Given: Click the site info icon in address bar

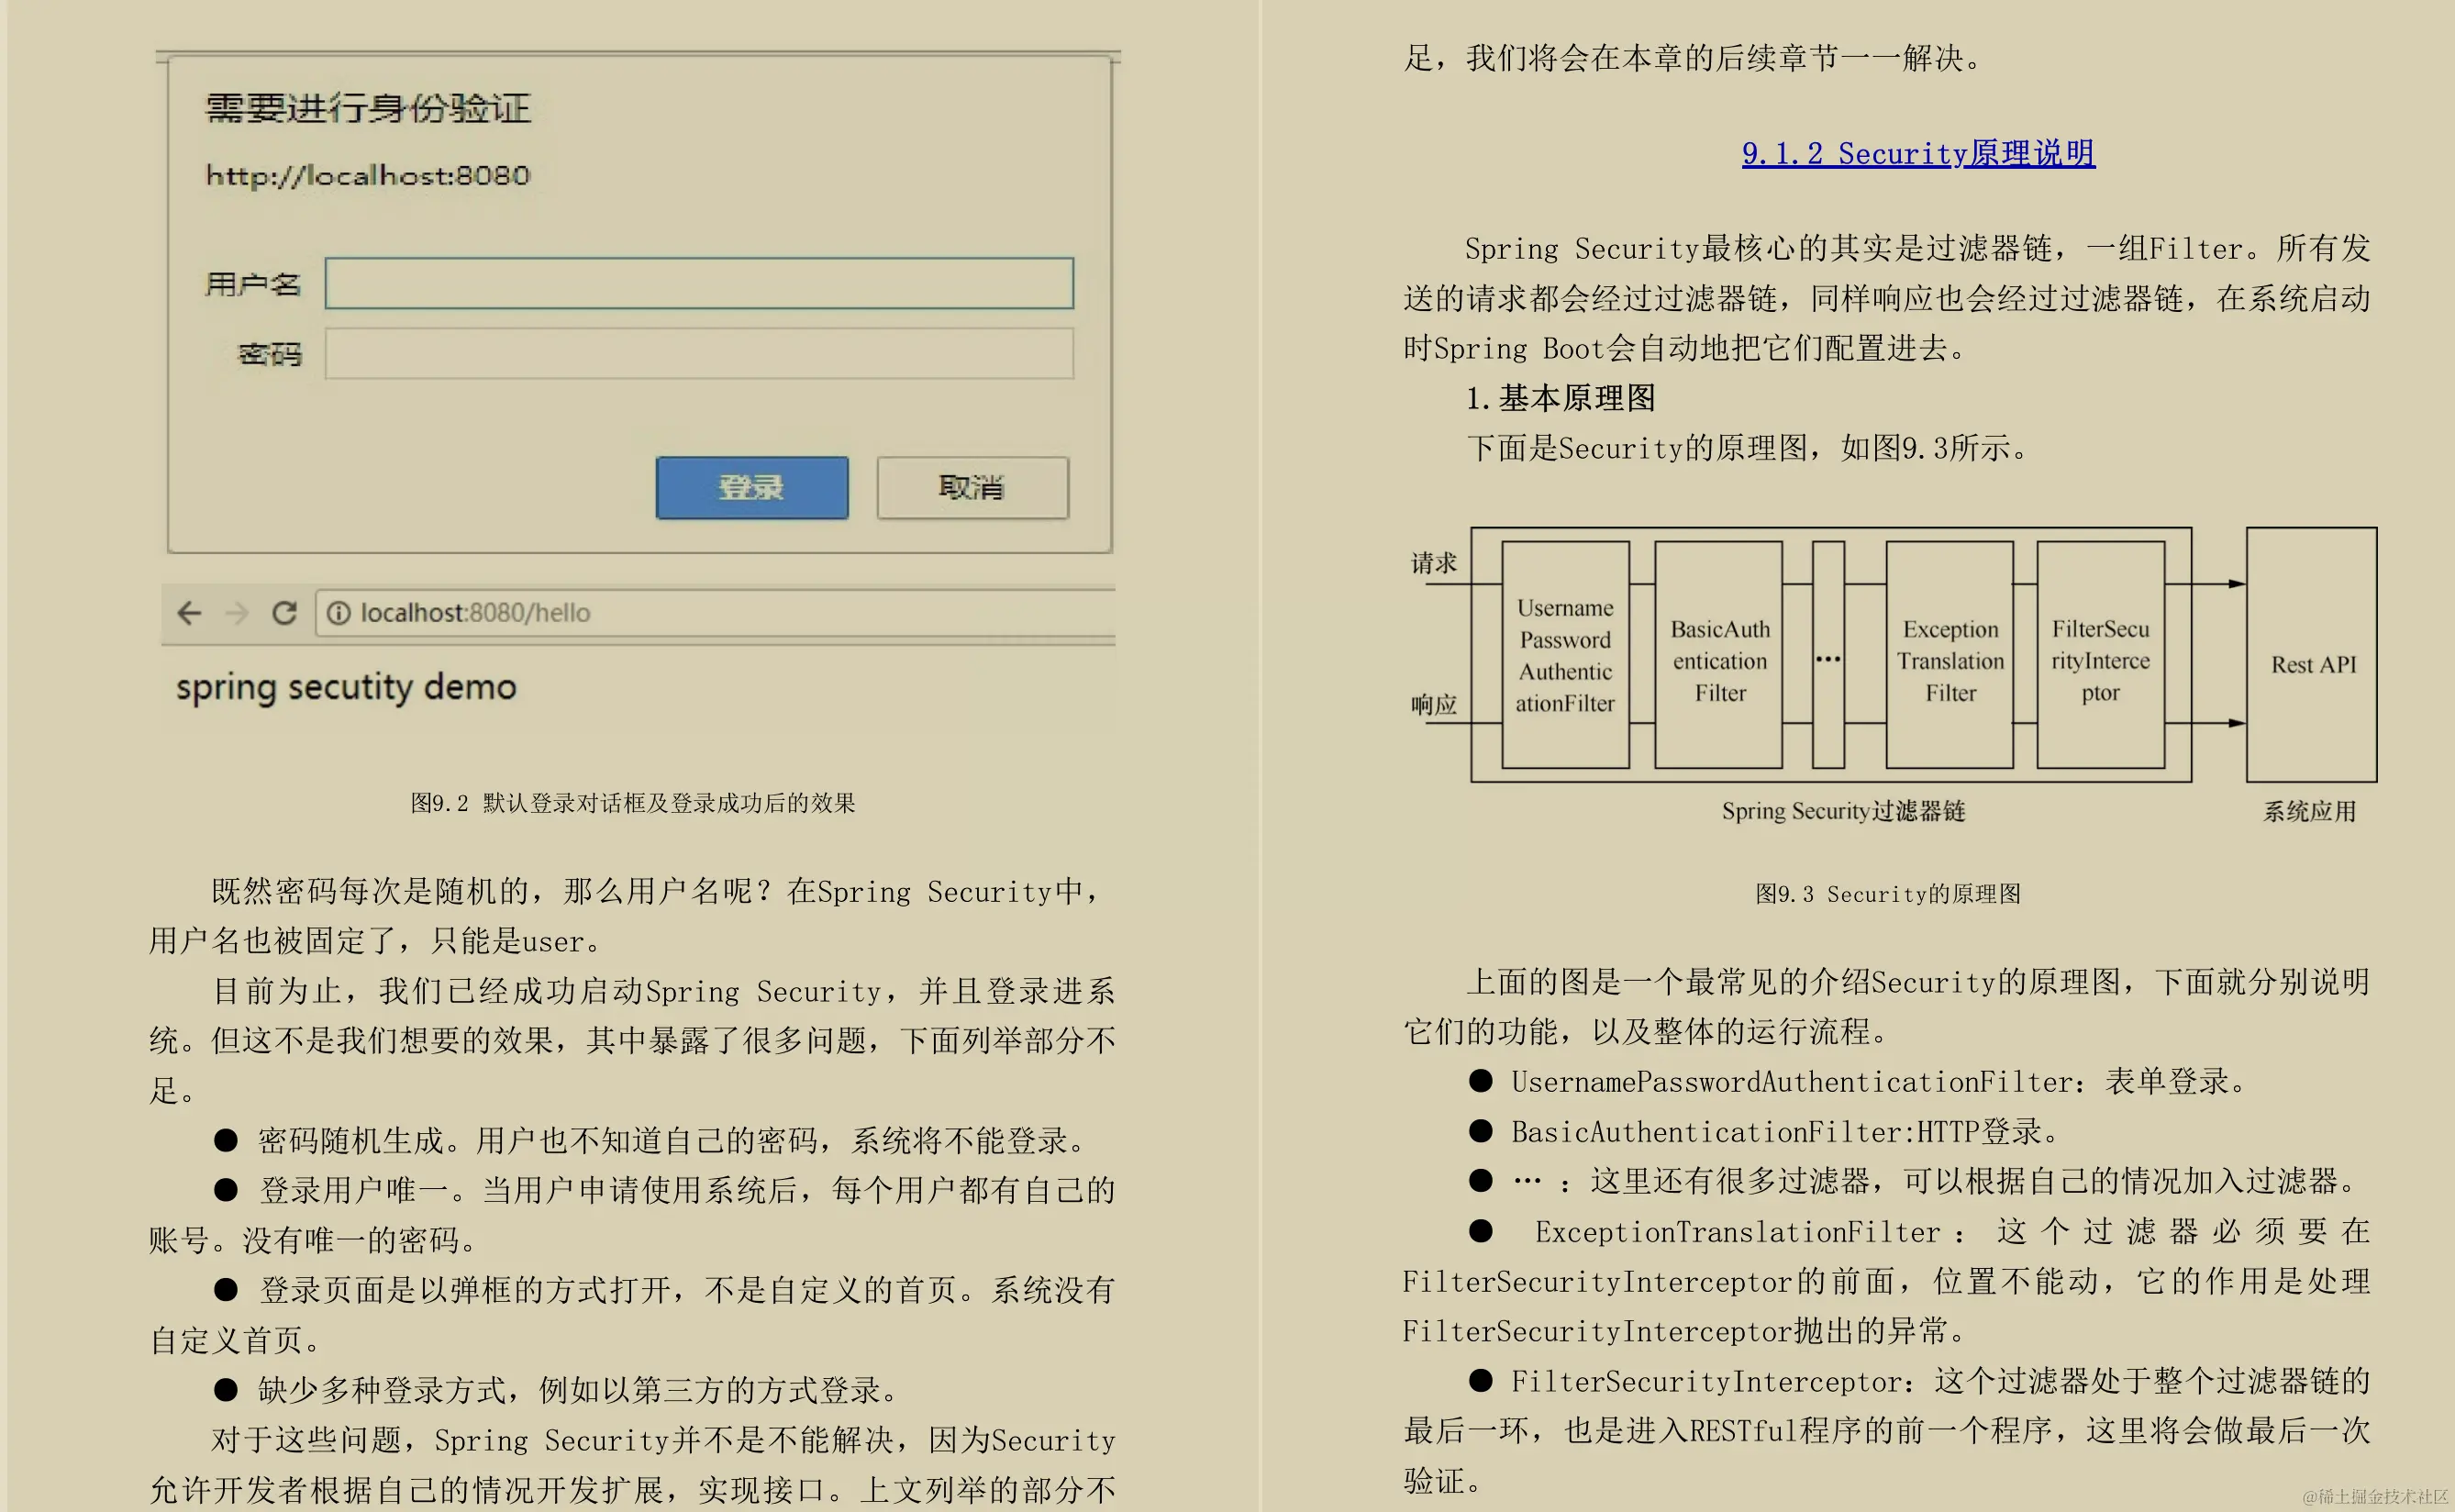Looking at the screenshot, I should point(339,612).
